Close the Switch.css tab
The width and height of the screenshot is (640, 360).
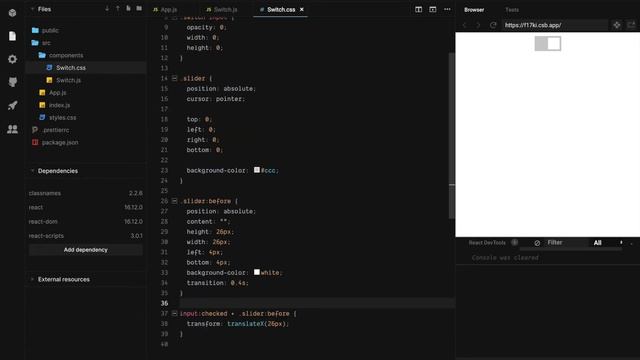pyautogui.click(x=302, y=9)
